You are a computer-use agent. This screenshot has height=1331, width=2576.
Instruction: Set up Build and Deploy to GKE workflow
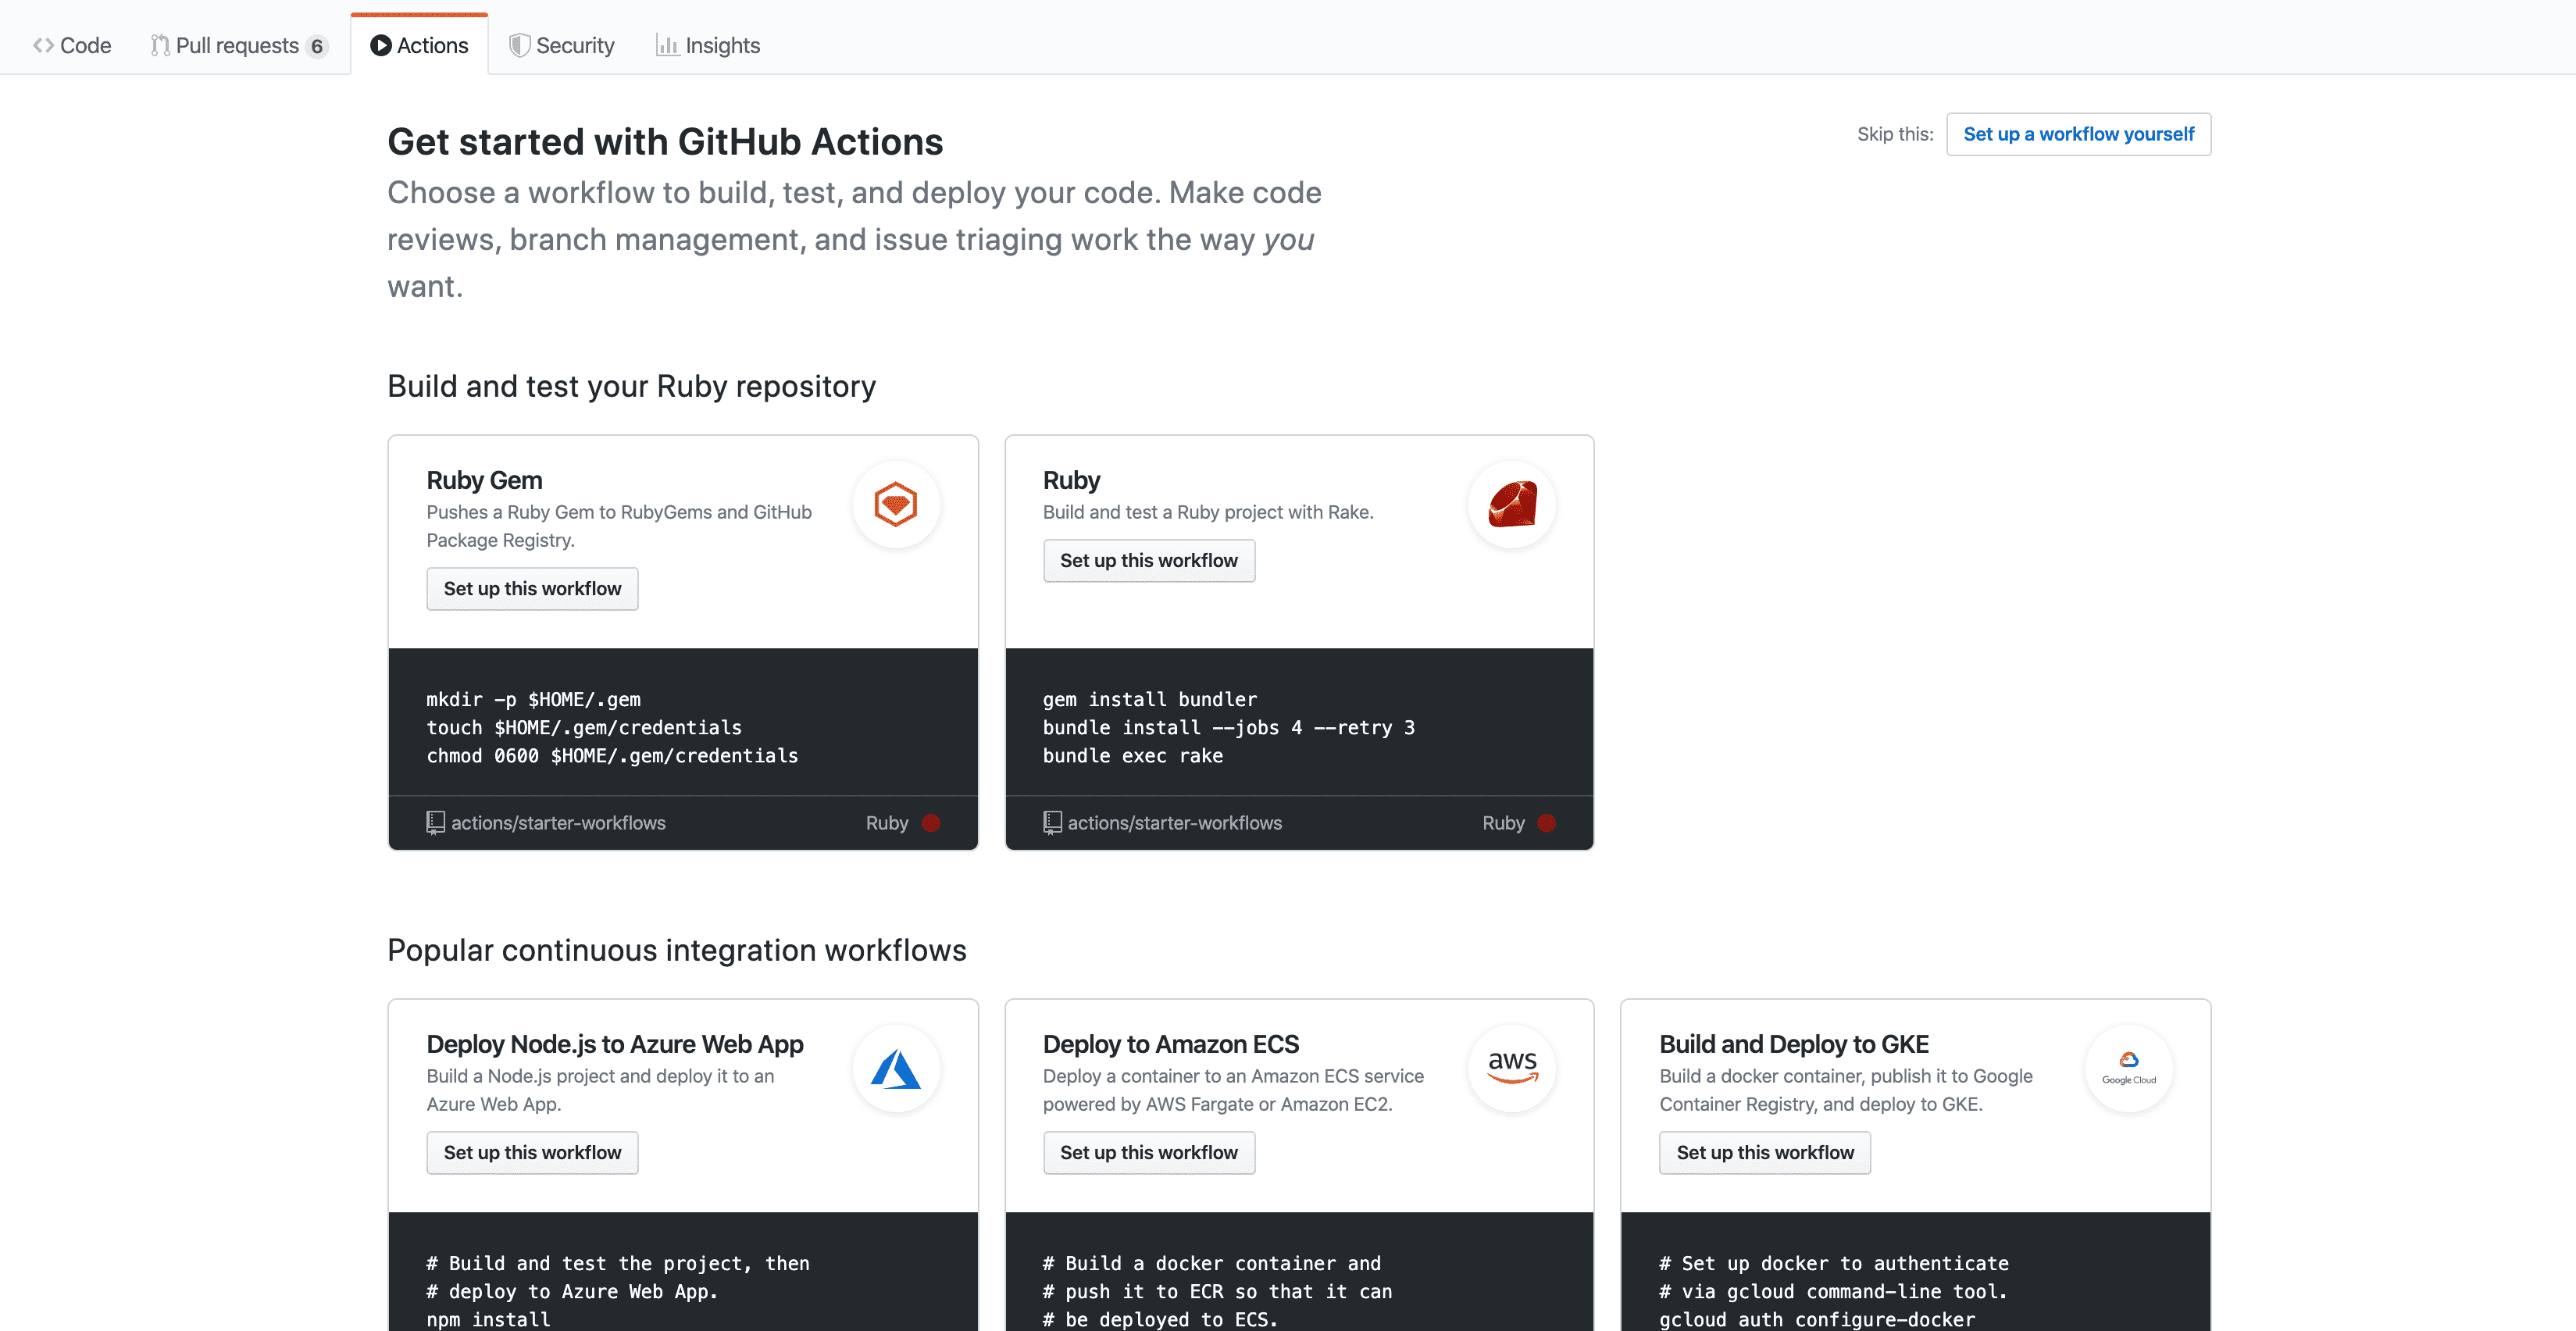[x=1765, y=1153]
